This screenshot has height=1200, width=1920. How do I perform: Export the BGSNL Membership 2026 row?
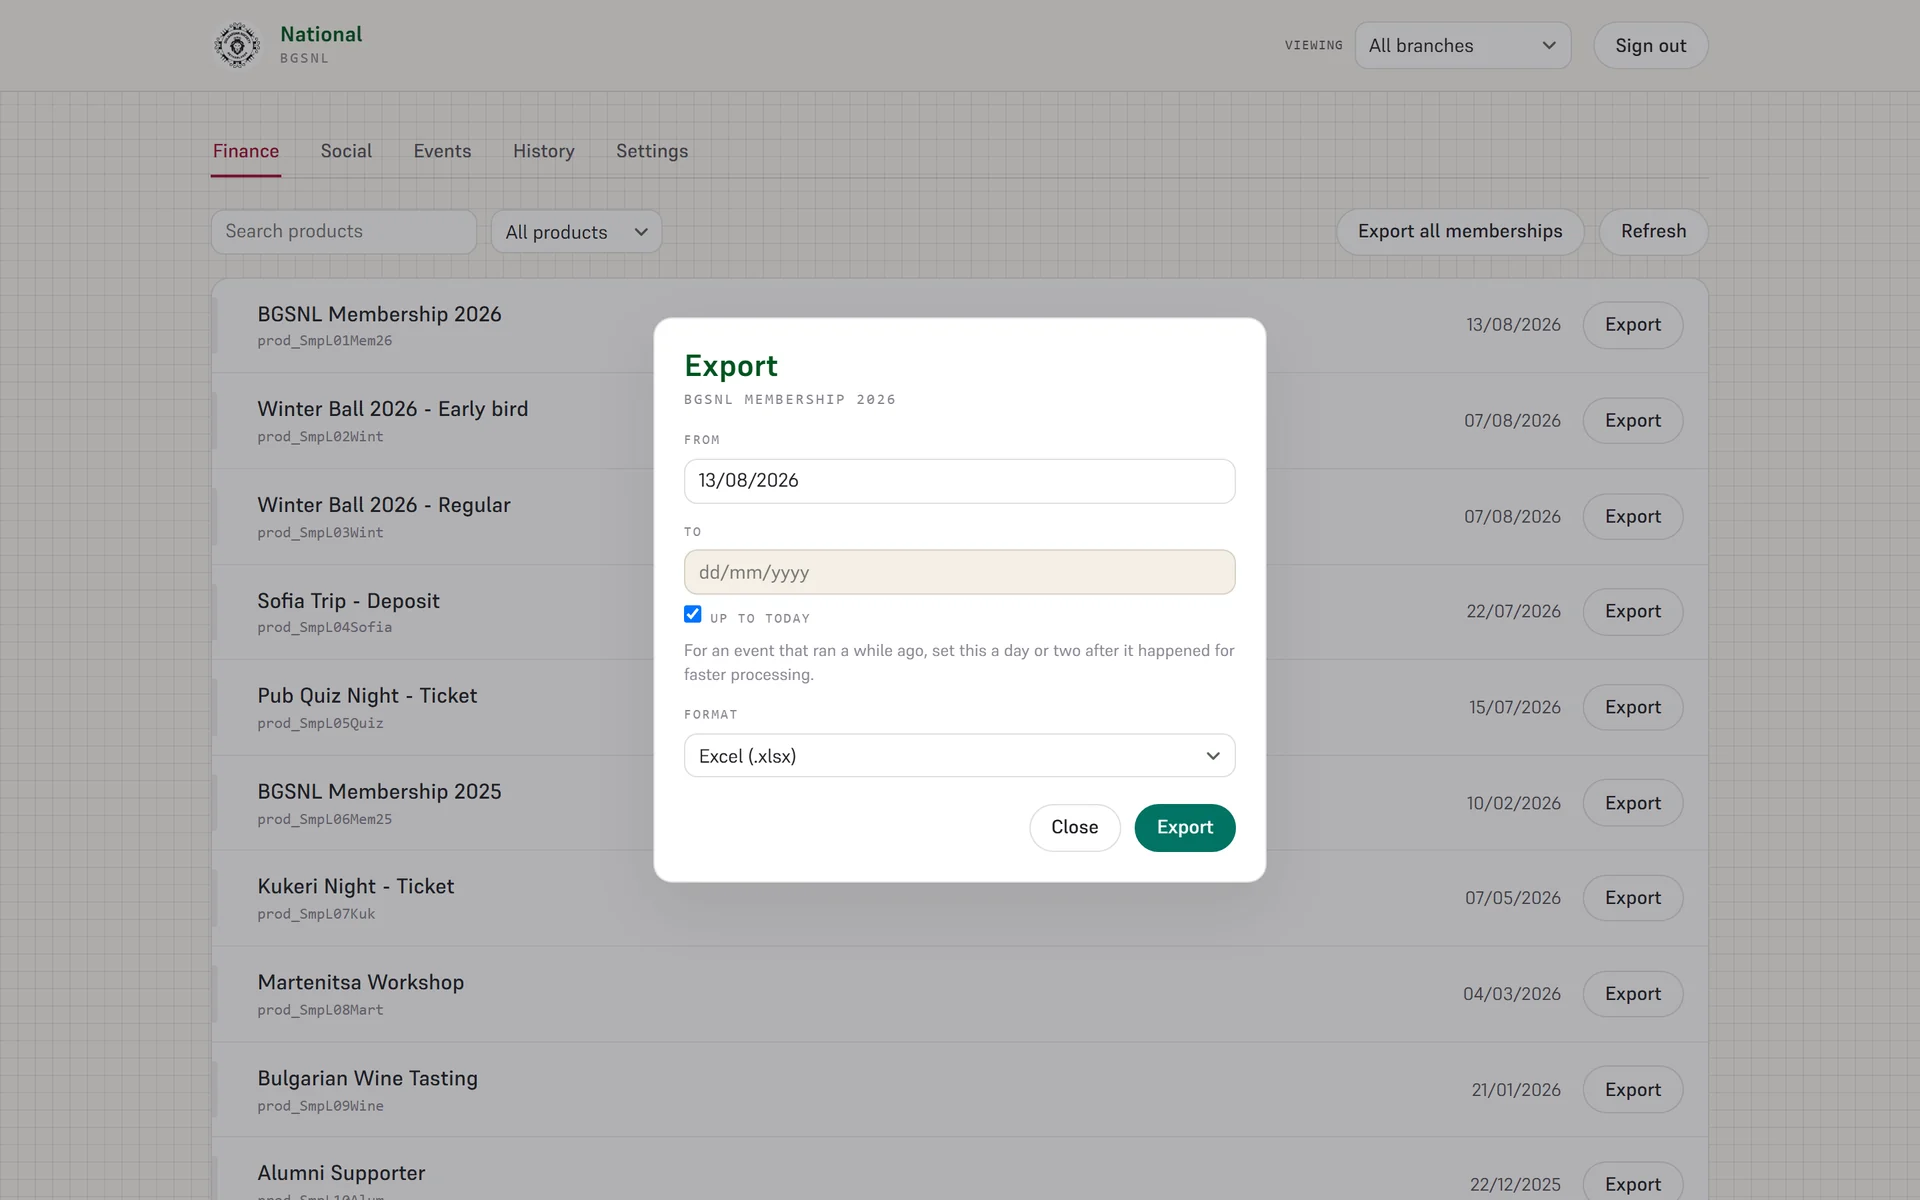click(1632, 325)
